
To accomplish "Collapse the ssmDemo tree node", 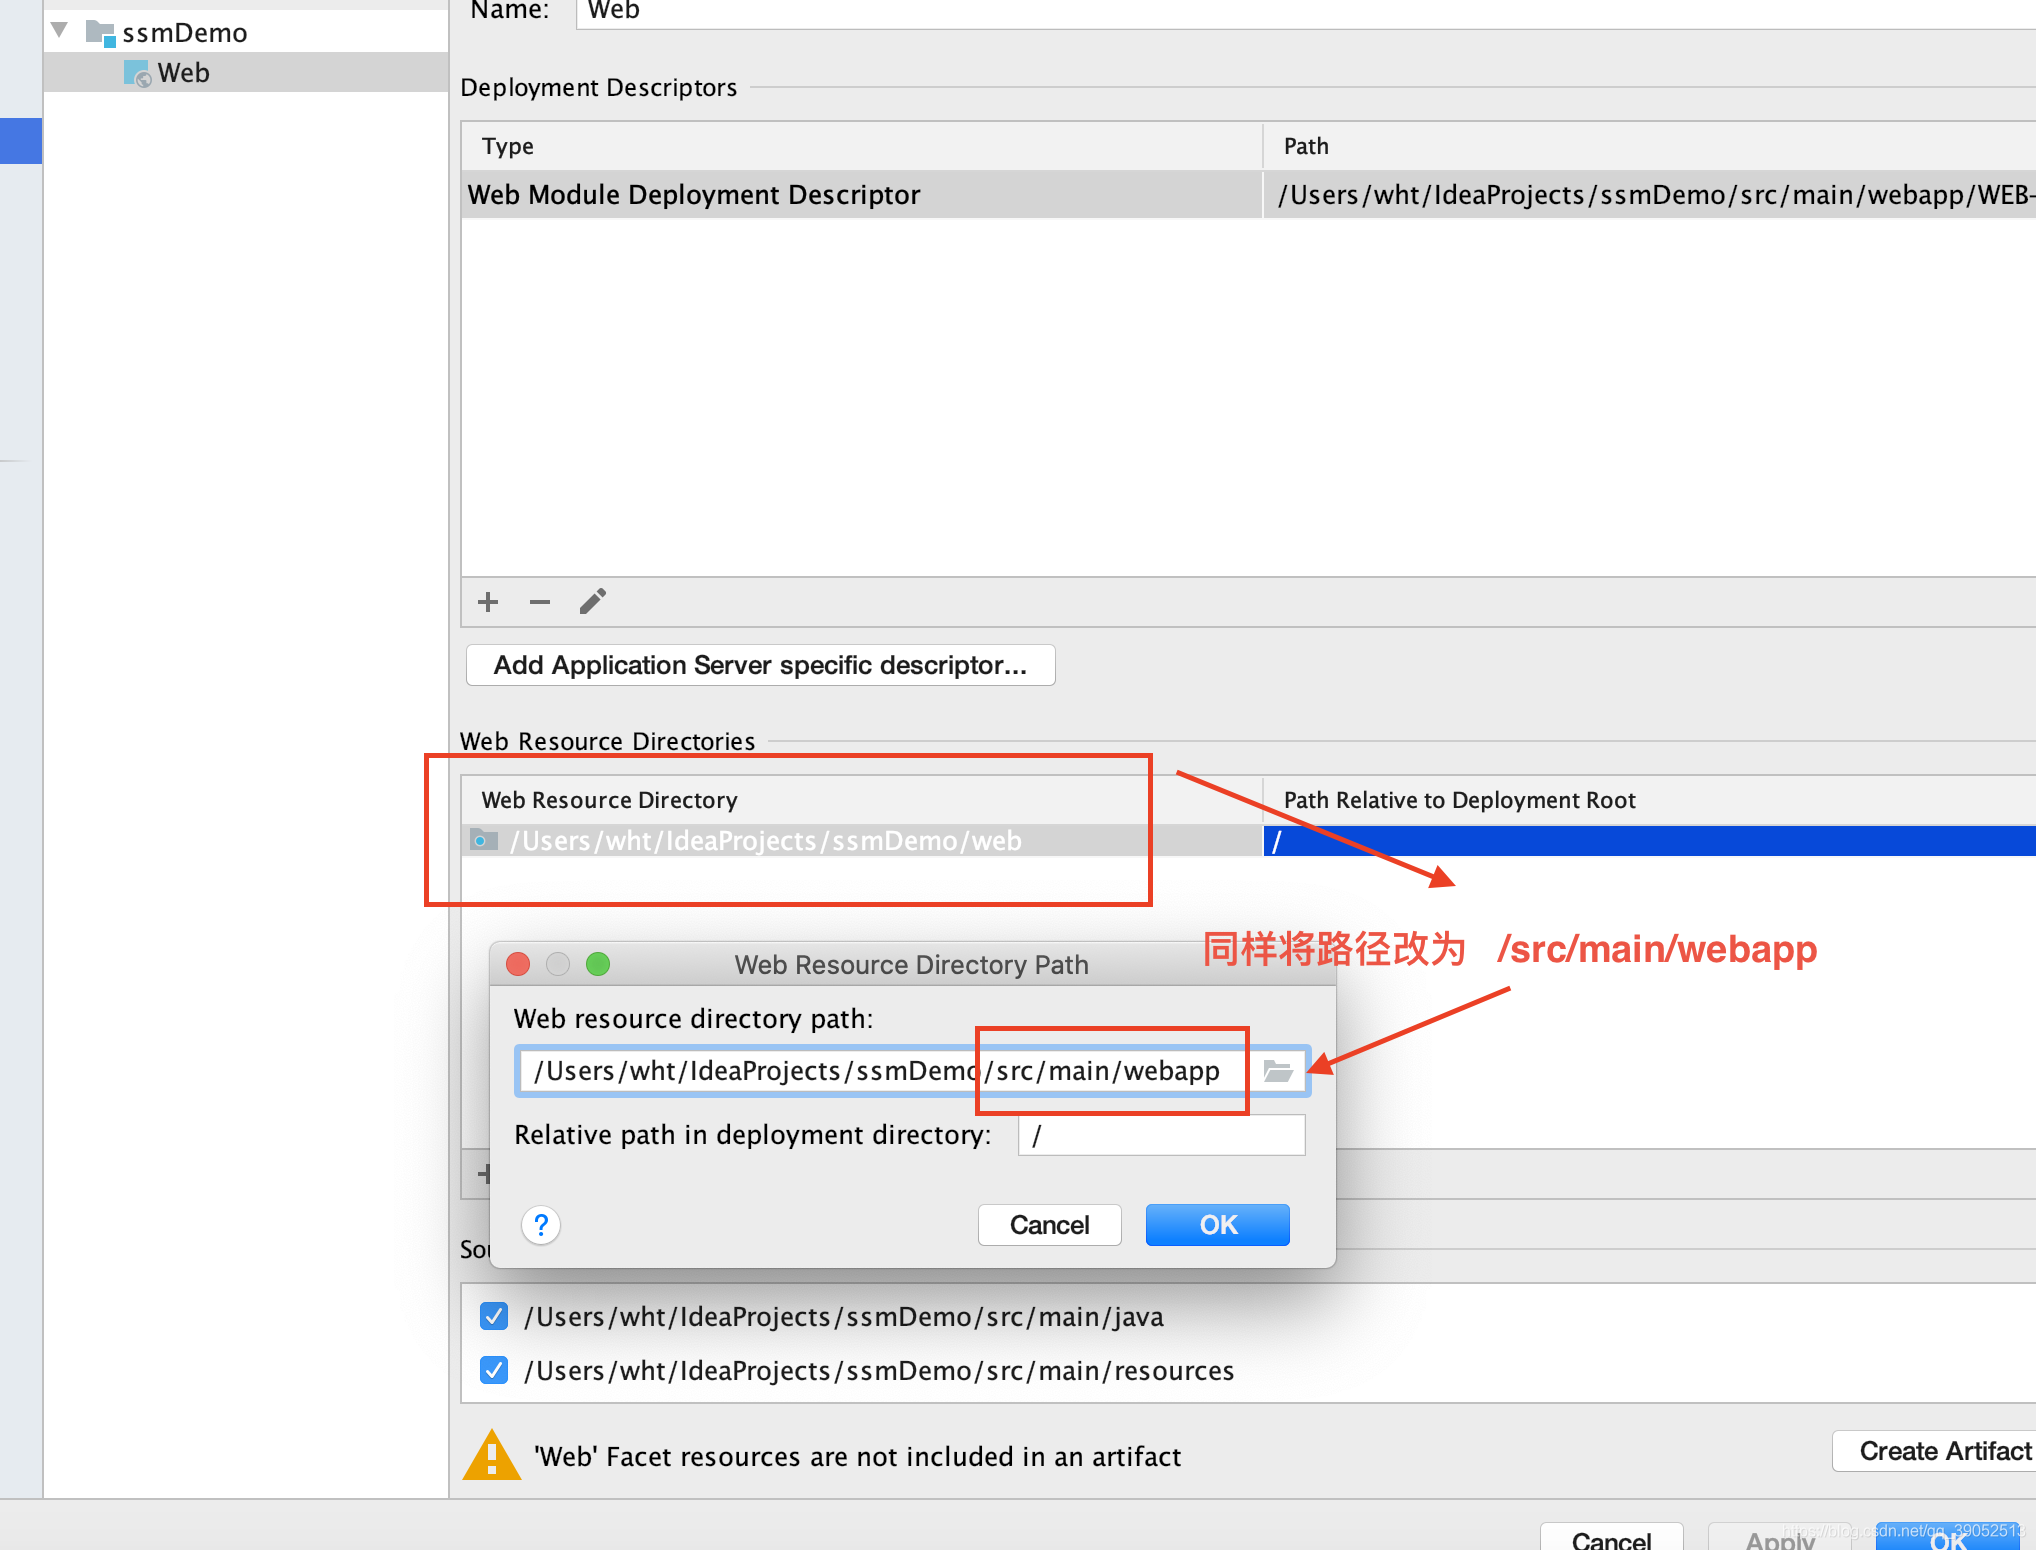I will (60, 30).
